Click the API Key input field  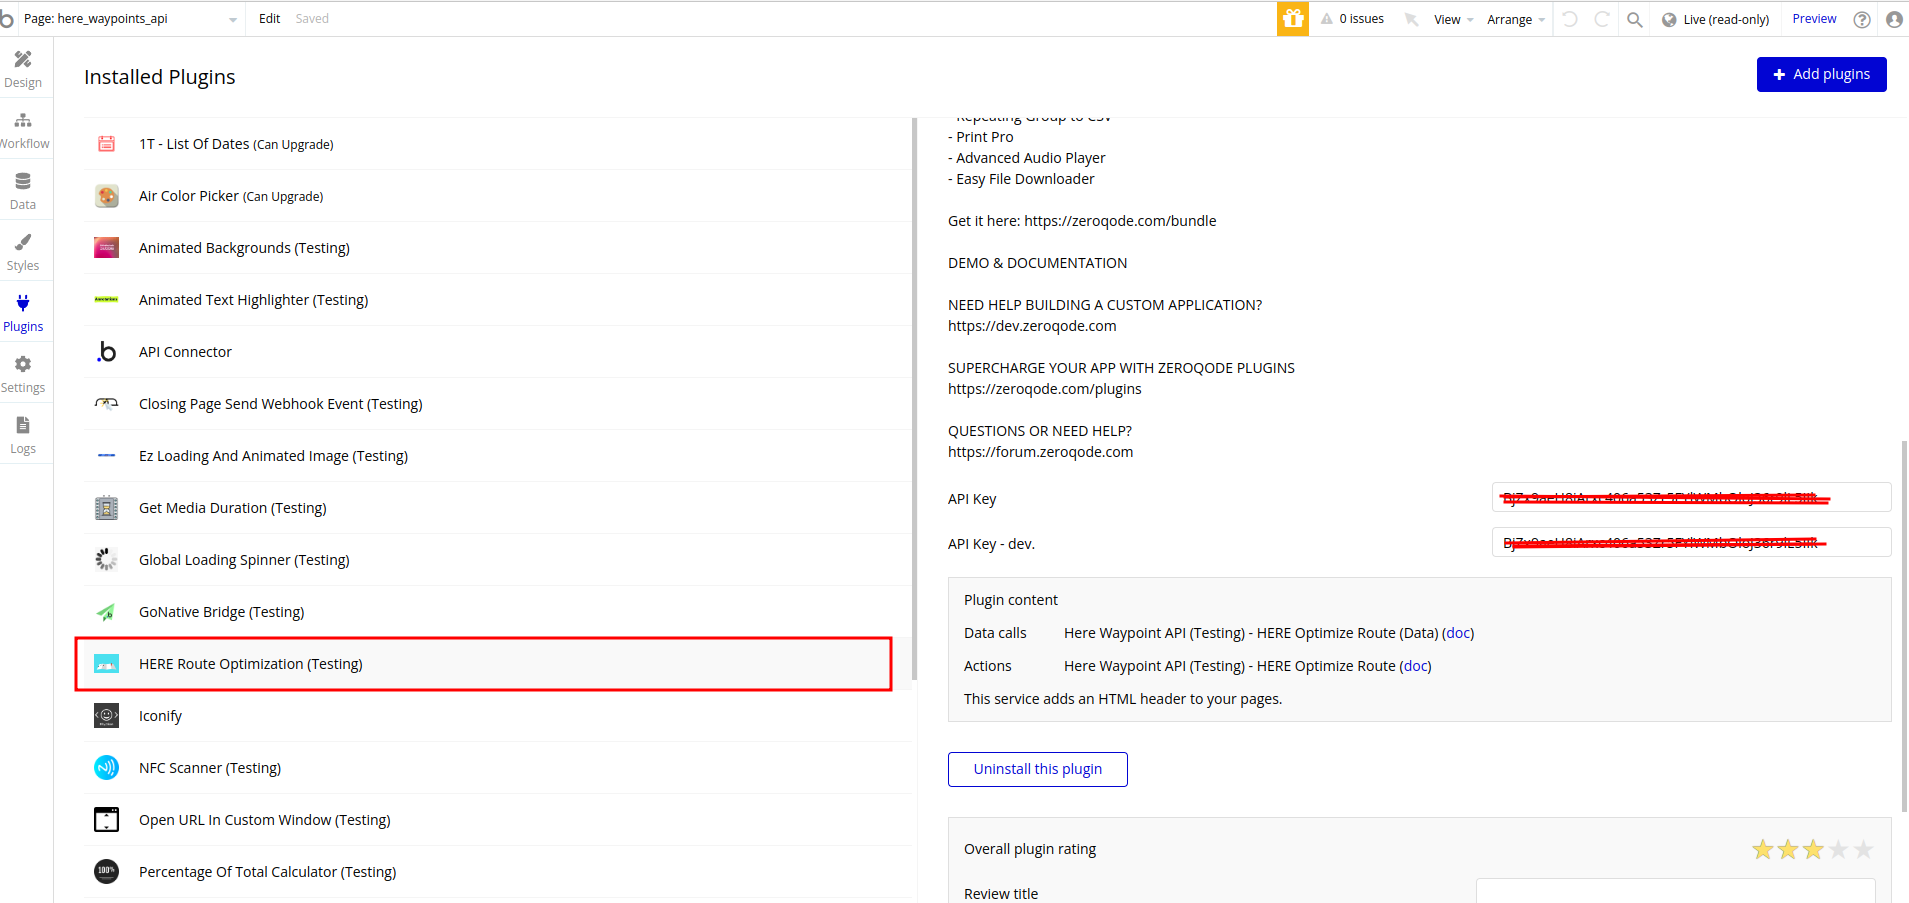tap(1691, 497)
